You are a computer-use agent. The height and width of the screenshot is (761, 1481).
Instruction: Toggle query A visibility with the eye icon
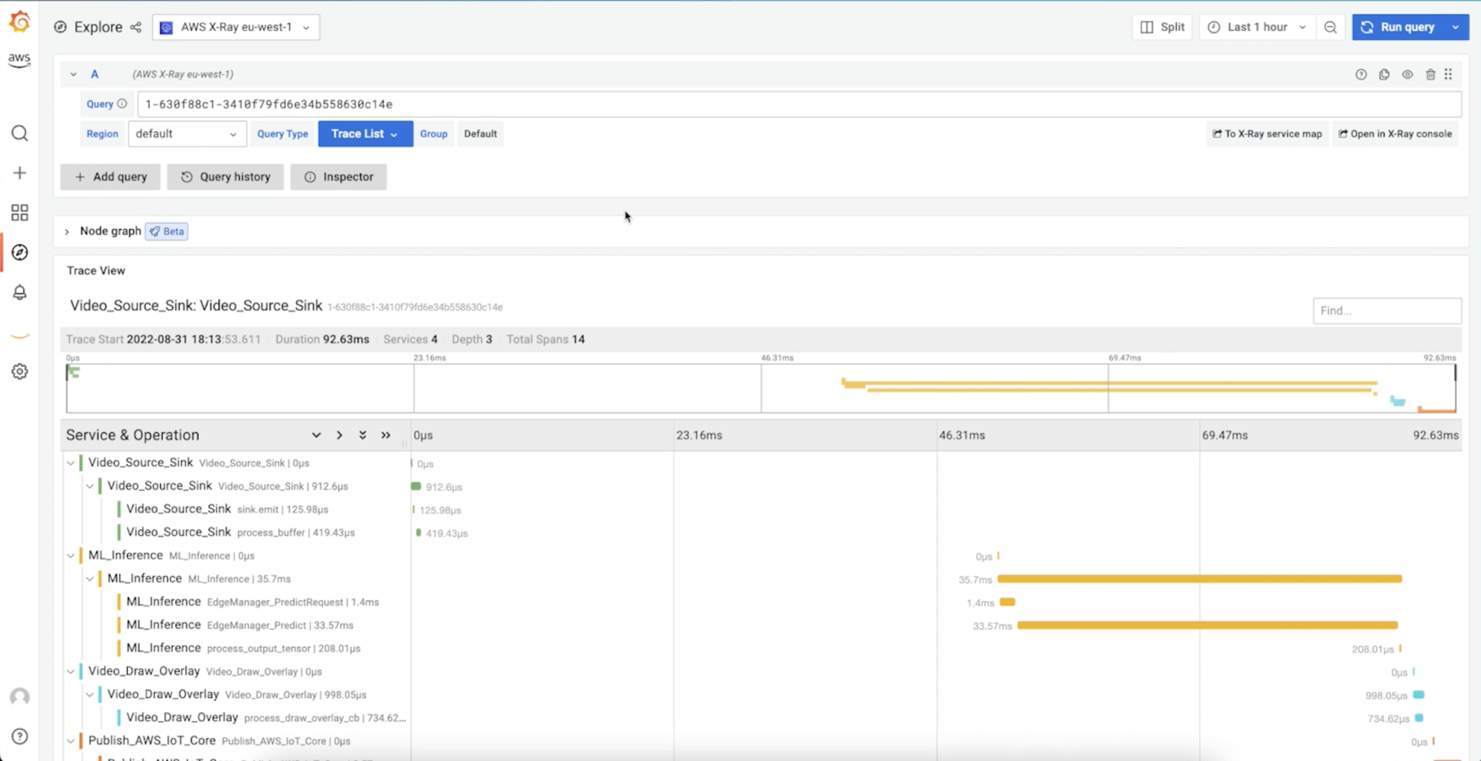pyautogui.click(x=1407, y=74)
